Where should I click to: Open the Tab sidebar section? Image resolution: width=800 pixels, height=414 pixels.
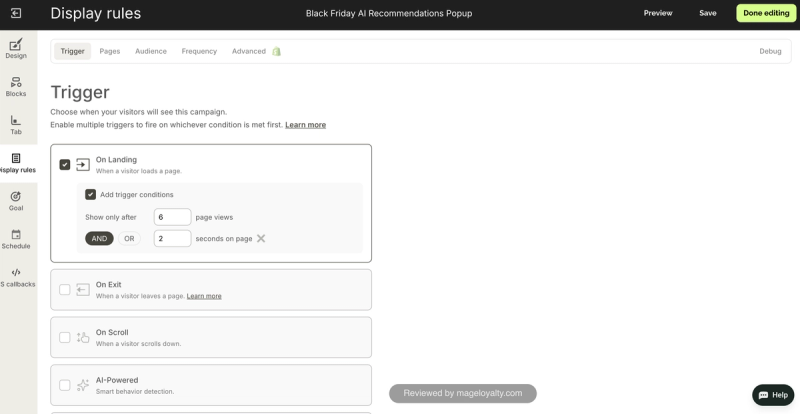pos(16,125)
